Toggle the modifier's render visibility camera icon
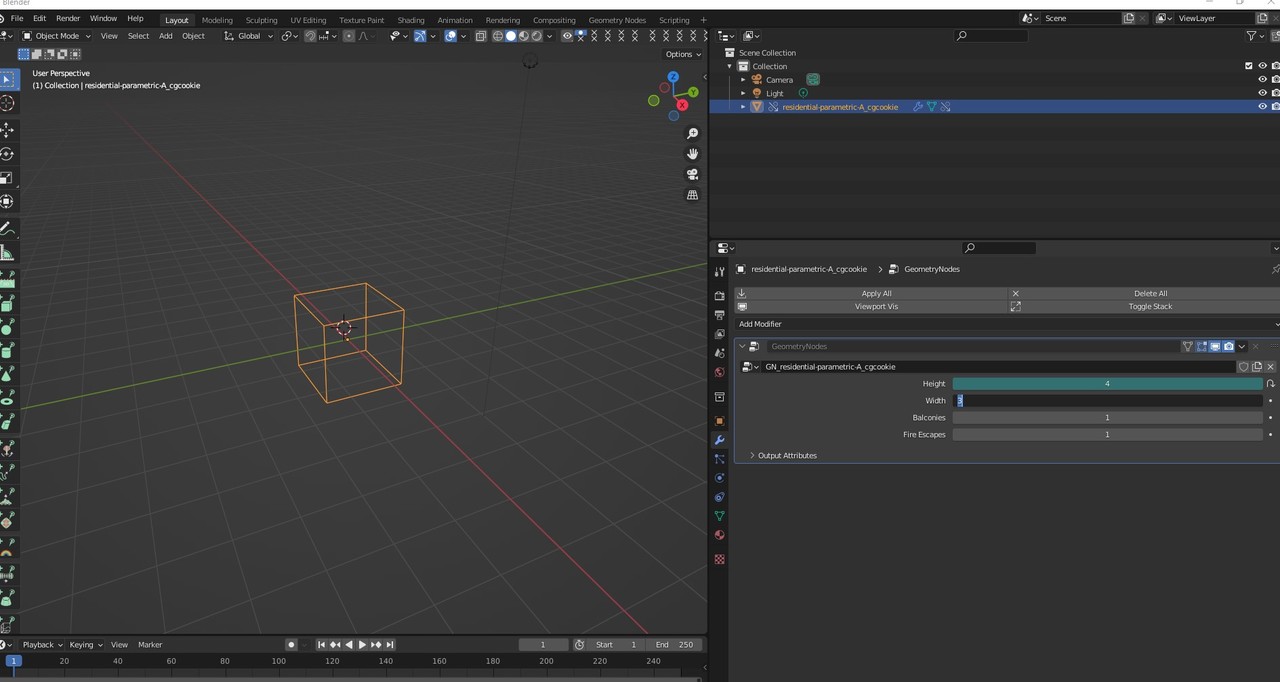 [1229, 346]
